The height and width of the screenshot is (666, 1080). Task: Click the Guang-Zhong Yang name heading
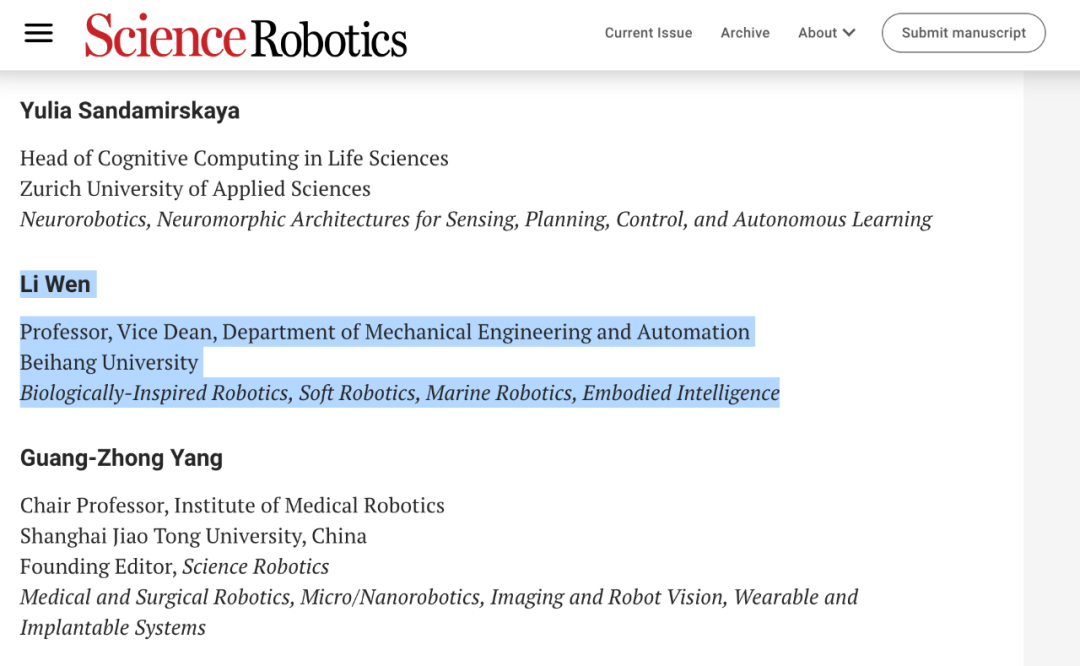121,458
